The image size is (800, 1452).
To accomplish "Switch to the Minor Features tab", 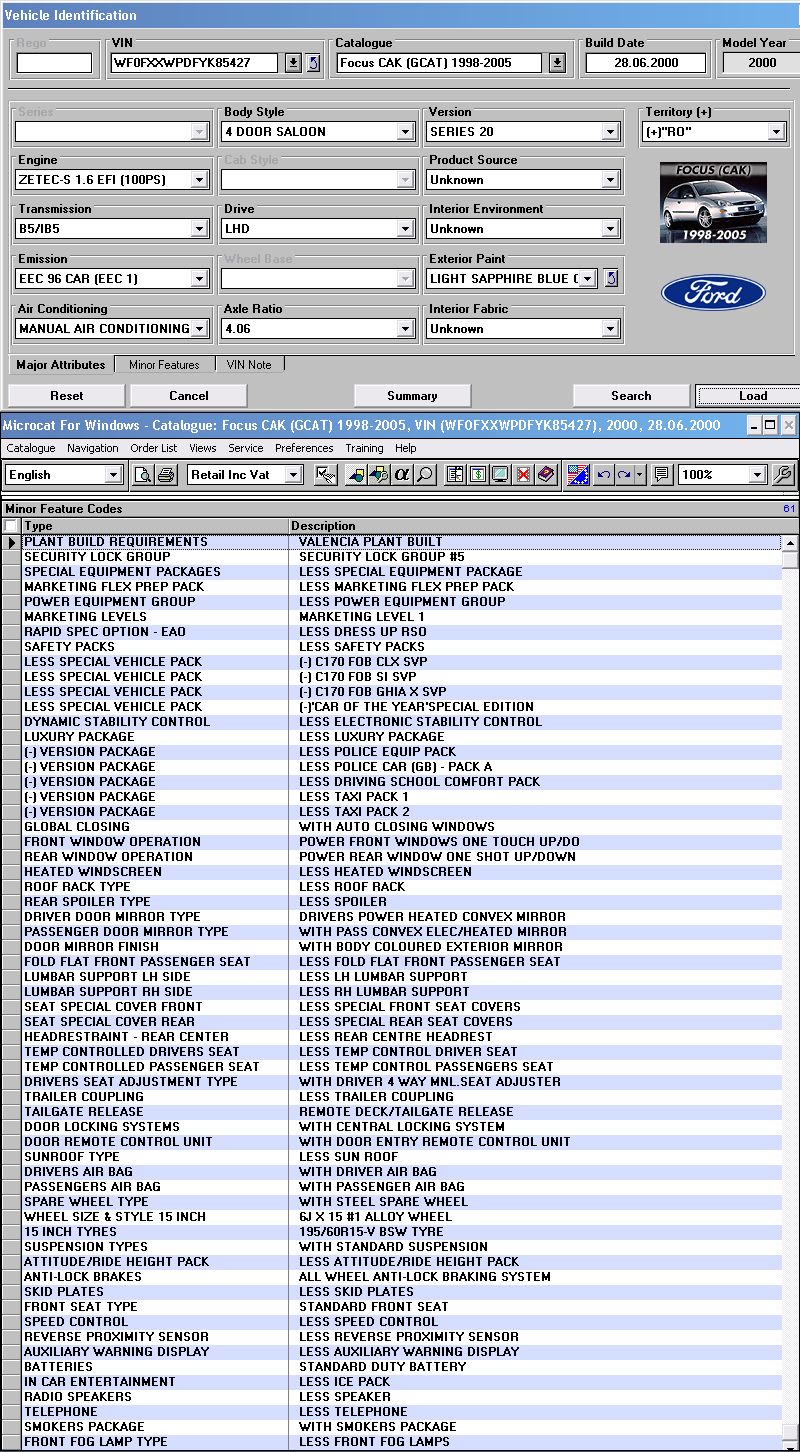I will tap(164, 365).
